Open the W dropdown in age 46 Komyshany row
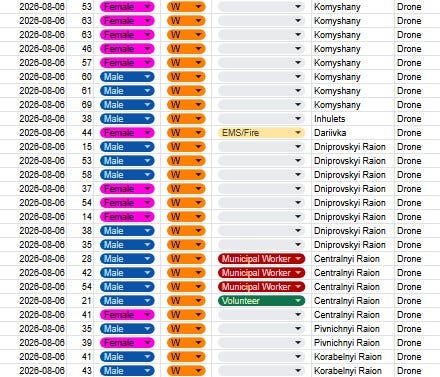 pos(186,49)
